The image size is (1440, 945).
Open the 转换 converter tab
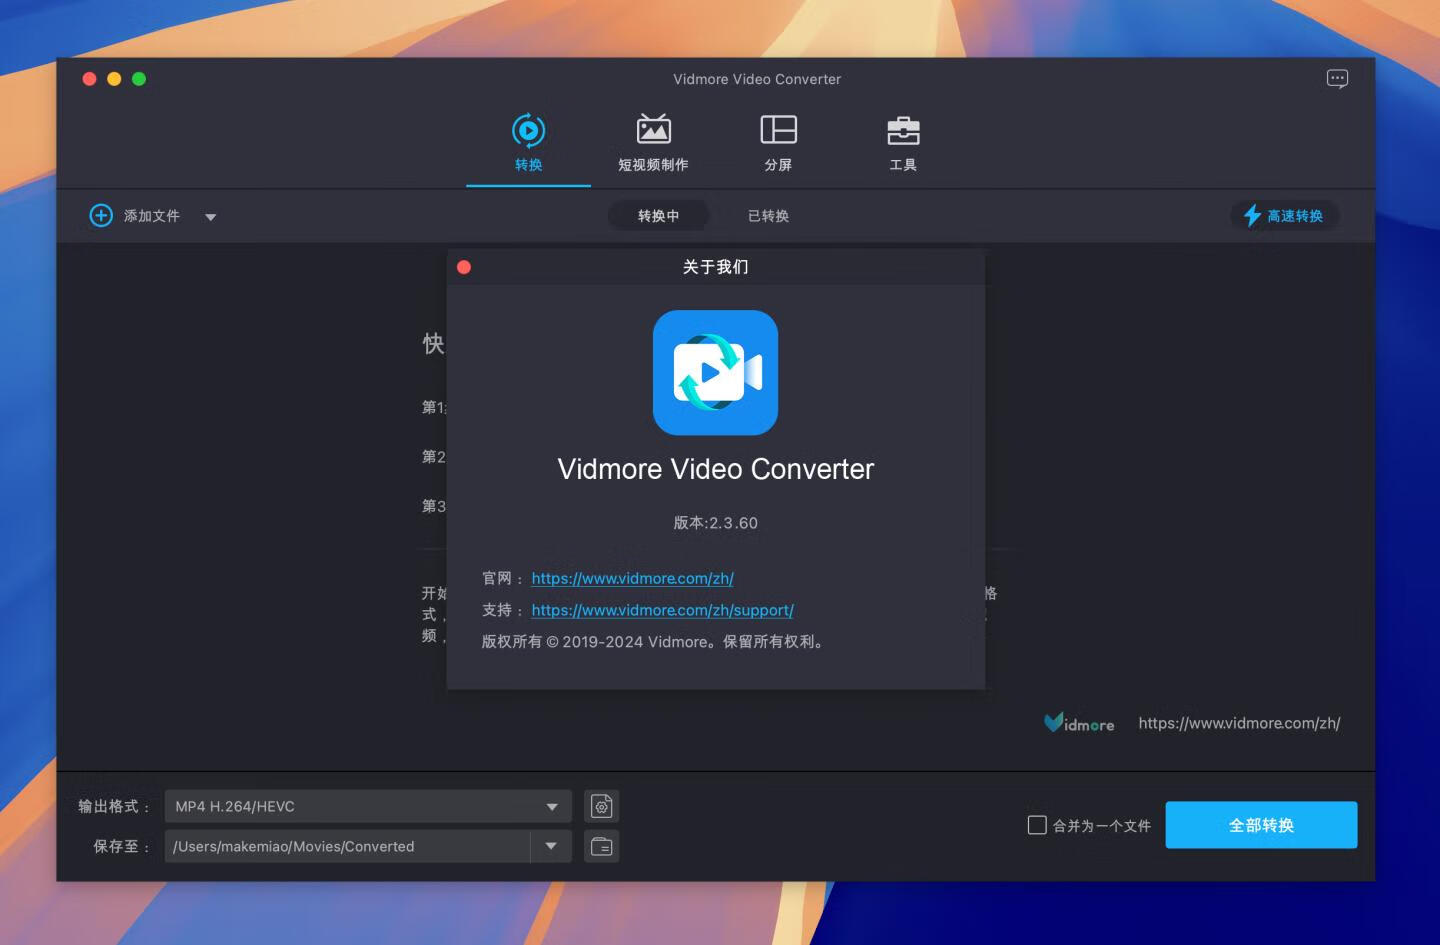(528, 143)
